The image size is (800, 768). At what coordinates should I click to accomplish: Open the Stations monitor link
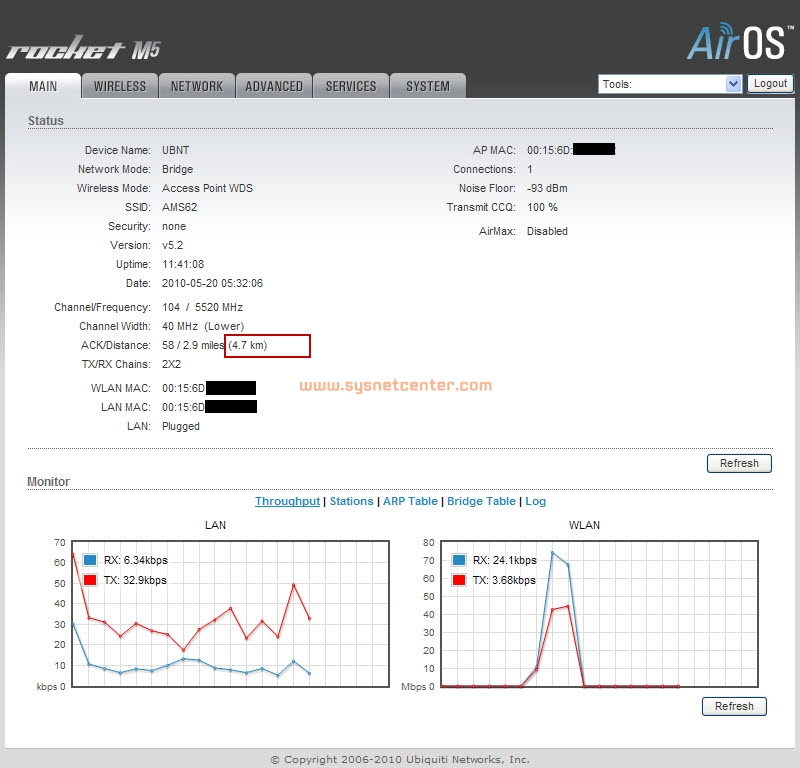(352, 501)
